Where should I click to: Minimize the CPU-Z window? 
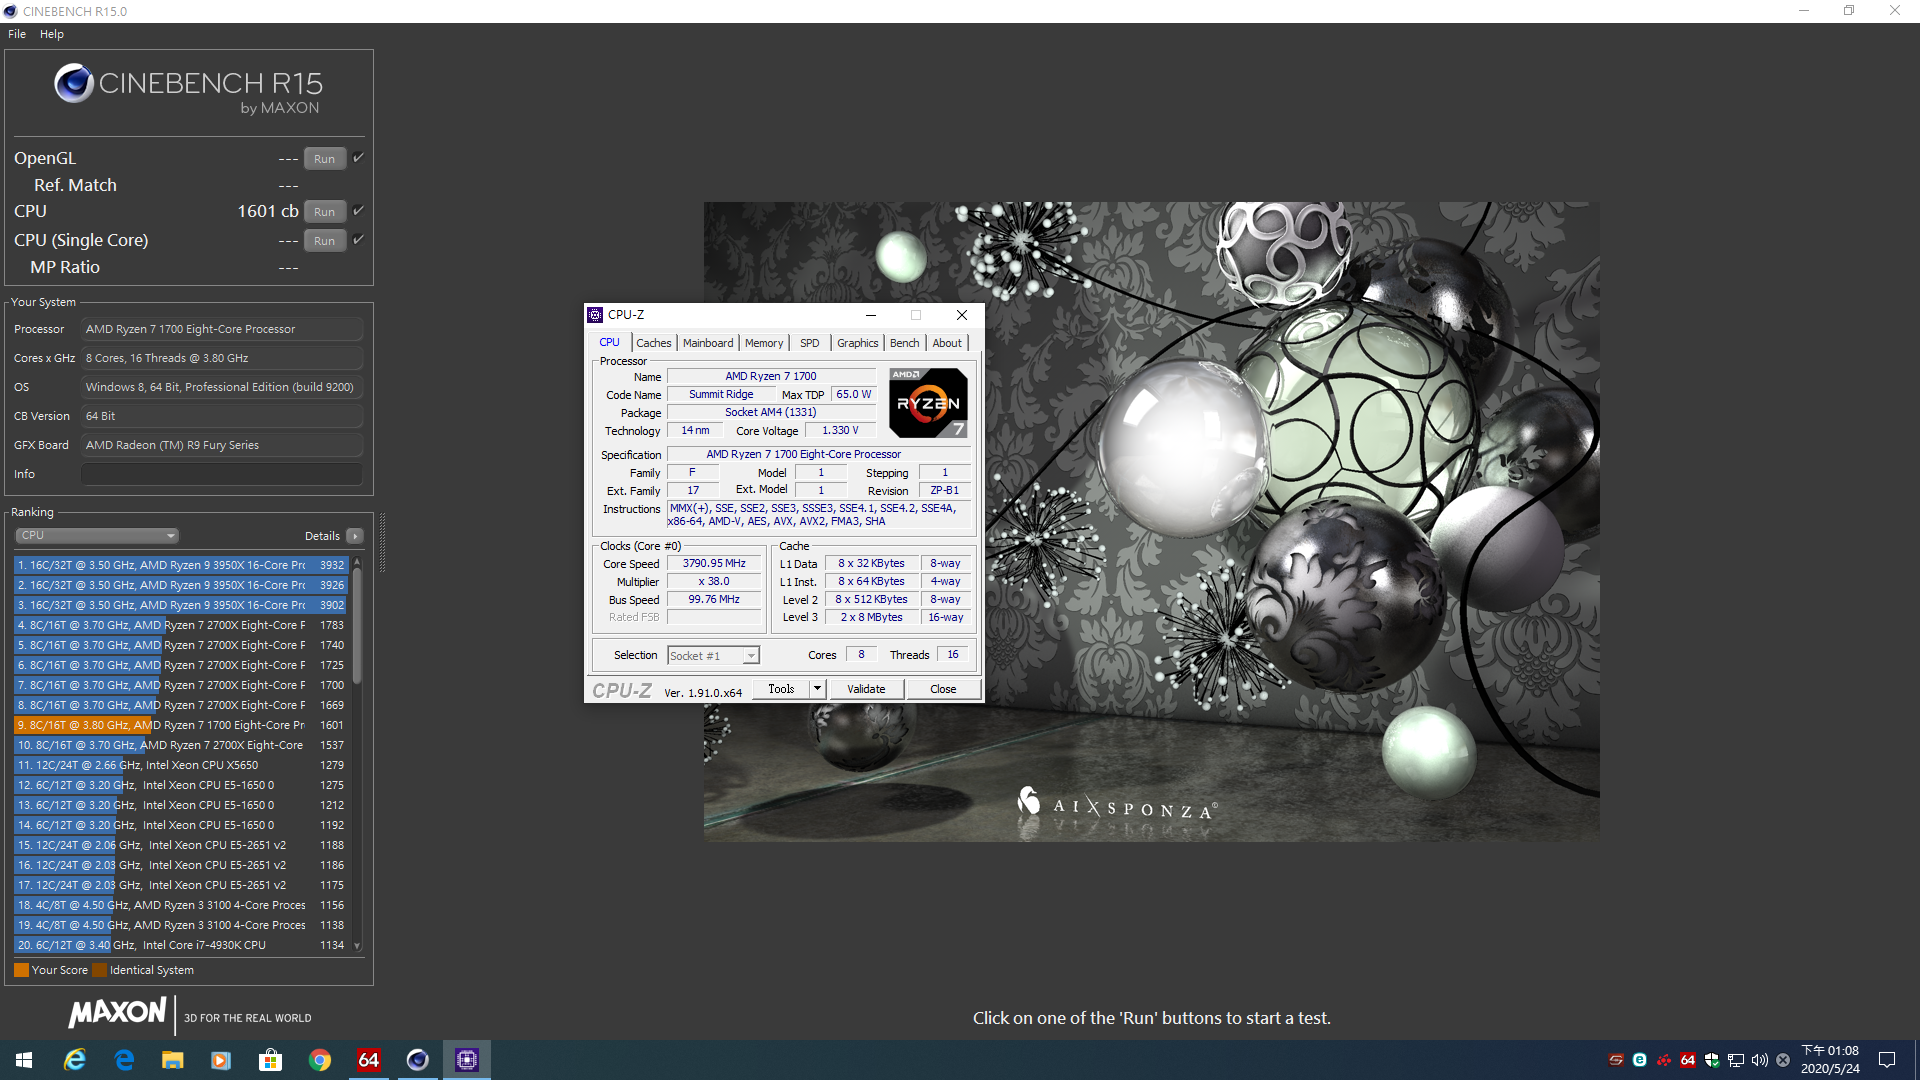coord(871,315)
